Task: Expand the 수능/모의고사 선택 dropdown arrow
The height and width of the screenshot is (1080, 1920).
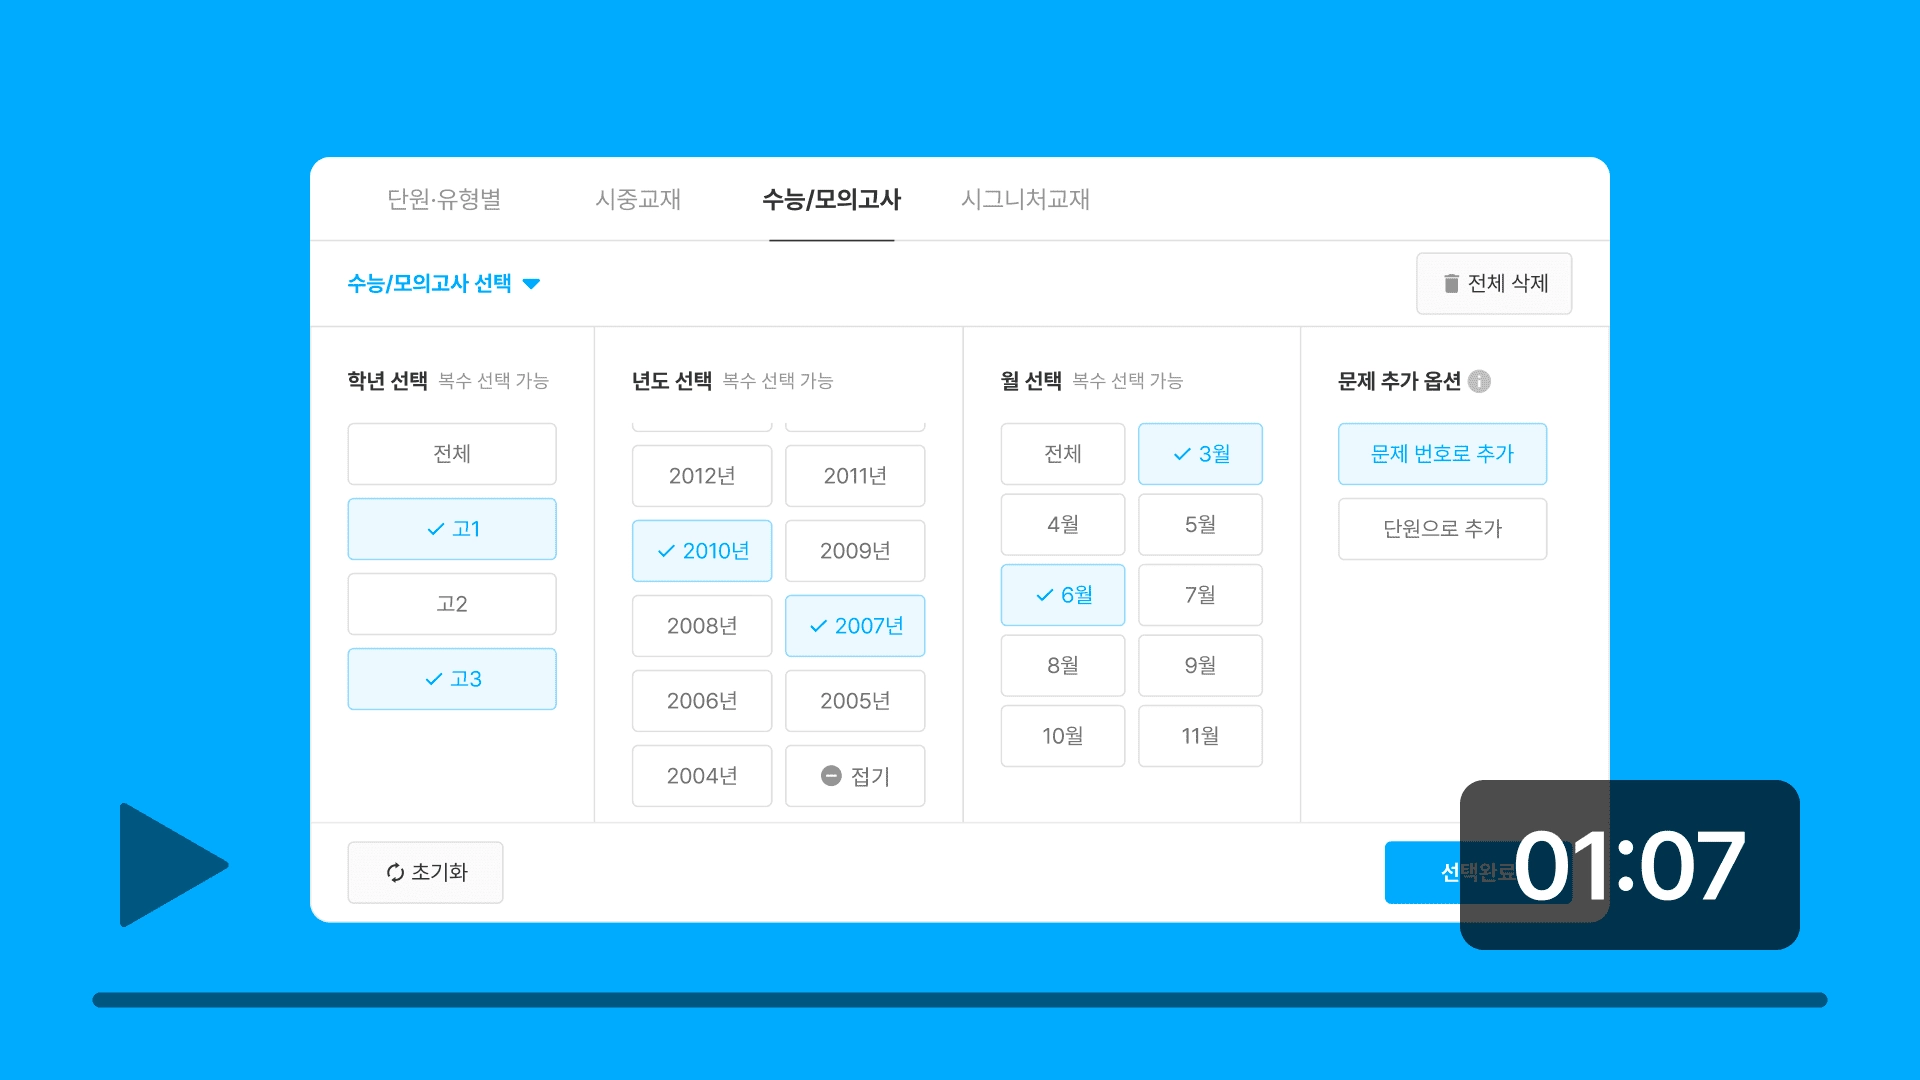Action: click(532, 284)
